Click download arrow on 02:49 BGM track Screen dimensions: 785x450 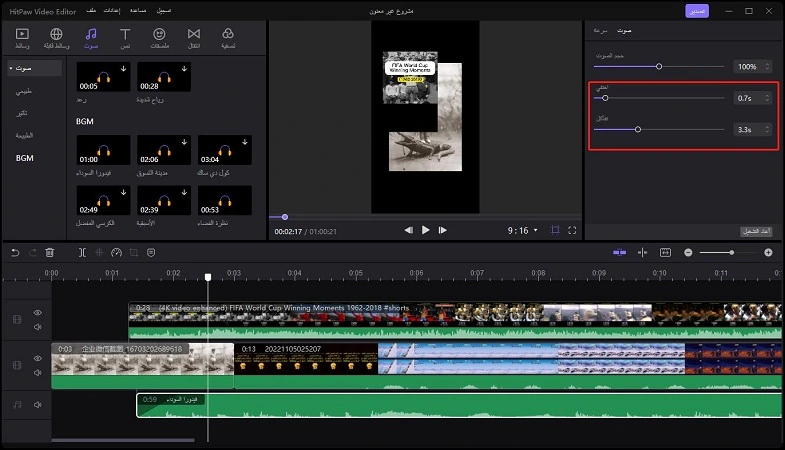click(123, 192)
